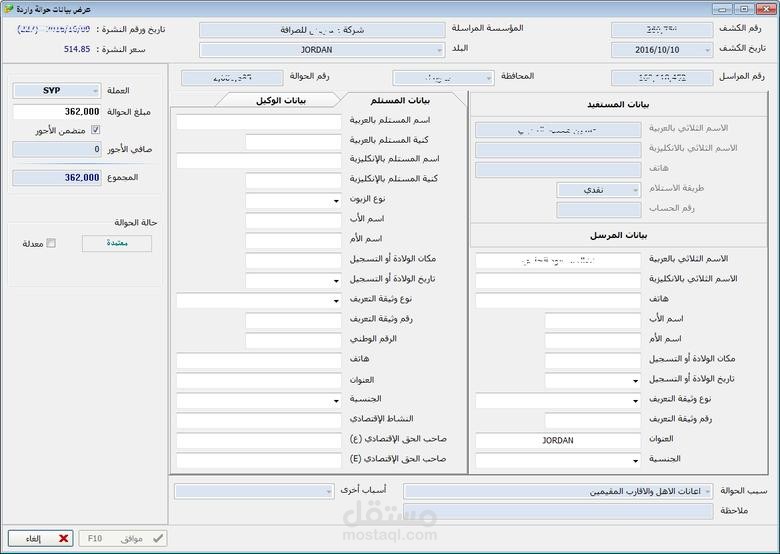Open recipient الجنسية dropdown
This screenshot has width=780, height=554.
pos(336,401)
